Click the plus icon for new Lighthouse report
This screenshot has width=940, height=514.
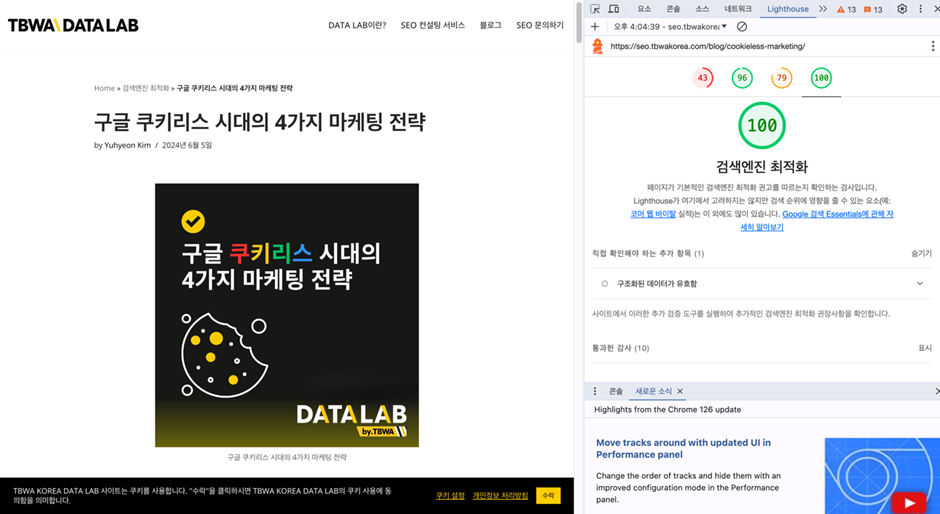595,27
